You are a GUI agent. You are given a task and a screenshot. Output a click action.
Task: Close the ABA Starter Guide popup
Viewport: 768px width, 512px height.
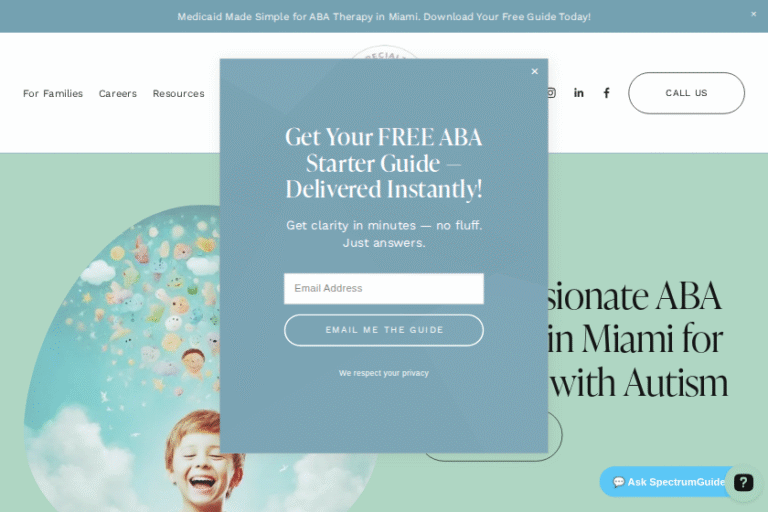(x=534, y=72)
